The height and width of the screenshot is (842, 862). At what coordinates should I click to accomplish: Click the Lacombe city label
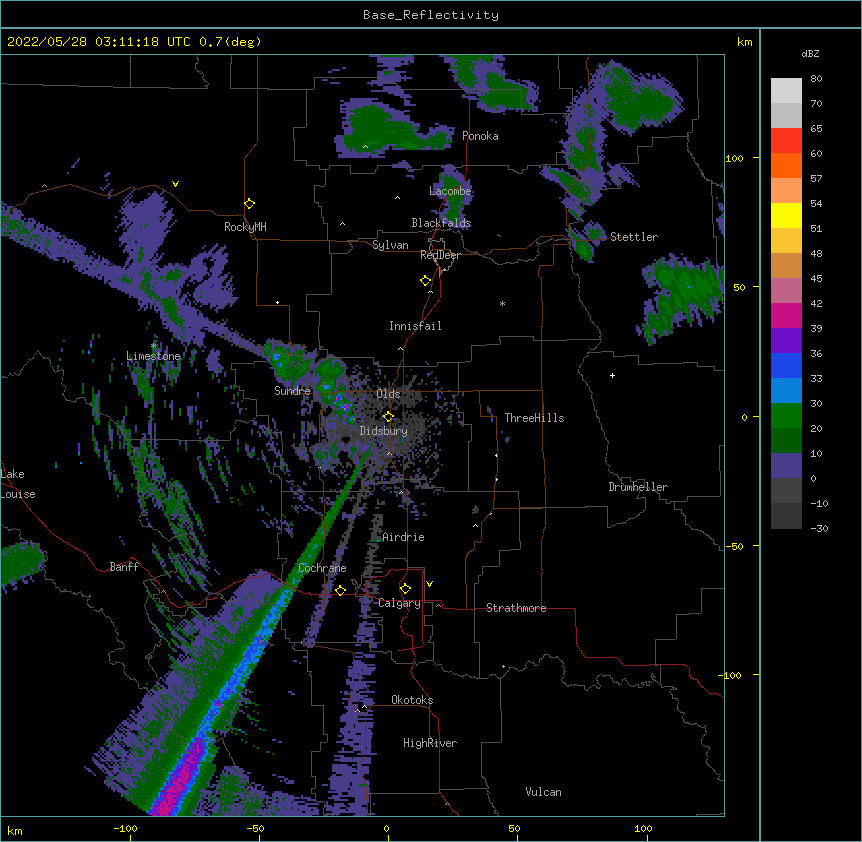[450, 191]
